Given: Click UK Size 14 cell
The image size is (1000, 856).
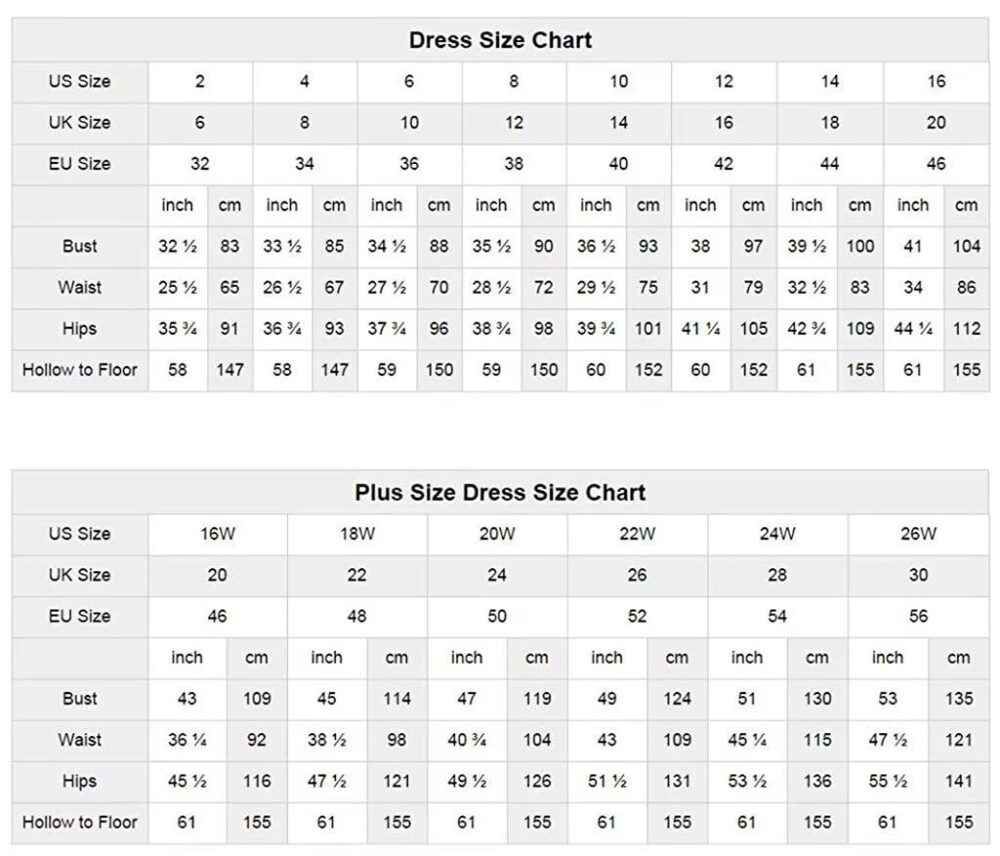Looking at the screenshot, I should click(x=619, y=123).
